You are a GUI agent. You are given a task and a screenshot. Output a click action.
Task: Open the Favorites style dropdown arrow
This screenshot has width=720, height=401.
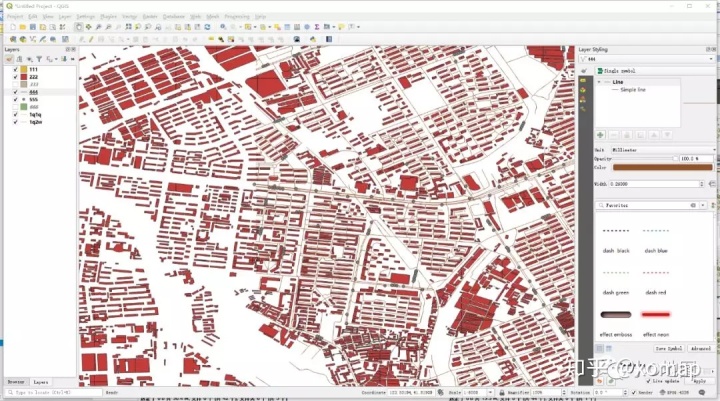(703, 205)
